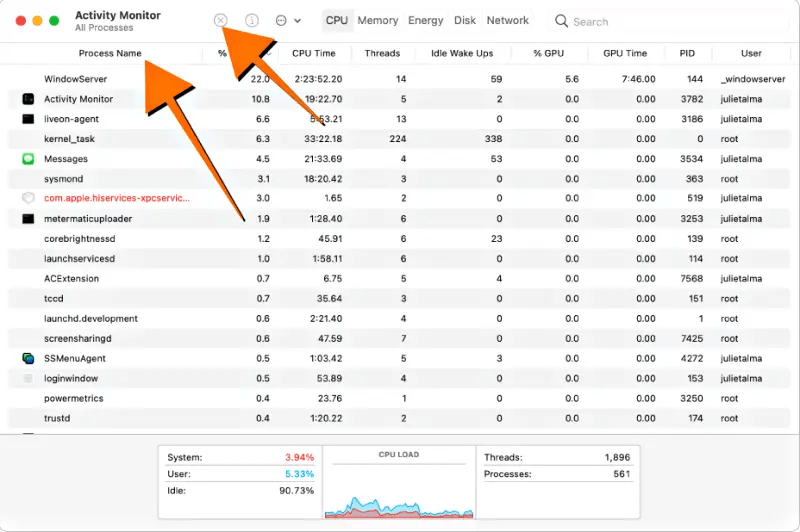The image size is (800, 532).
Task: Click the liveon-agent process icon
Action: pyautogui.click(x=28, y=119)
